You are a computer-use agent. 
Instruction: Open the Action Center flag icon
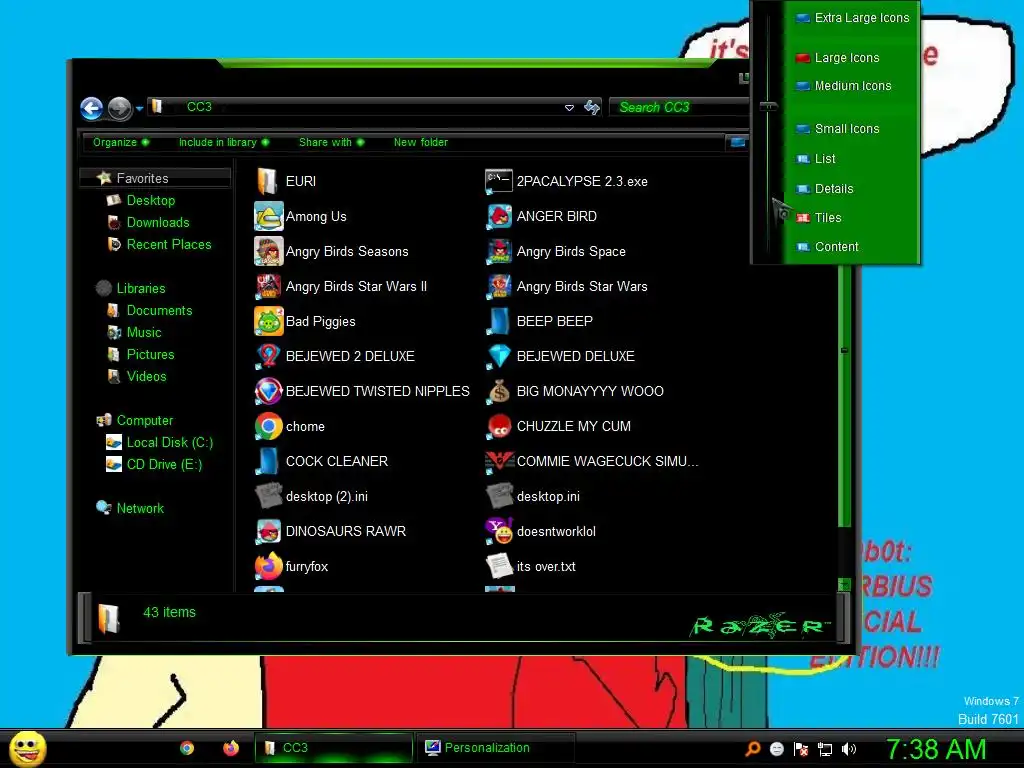coord(801,749)
